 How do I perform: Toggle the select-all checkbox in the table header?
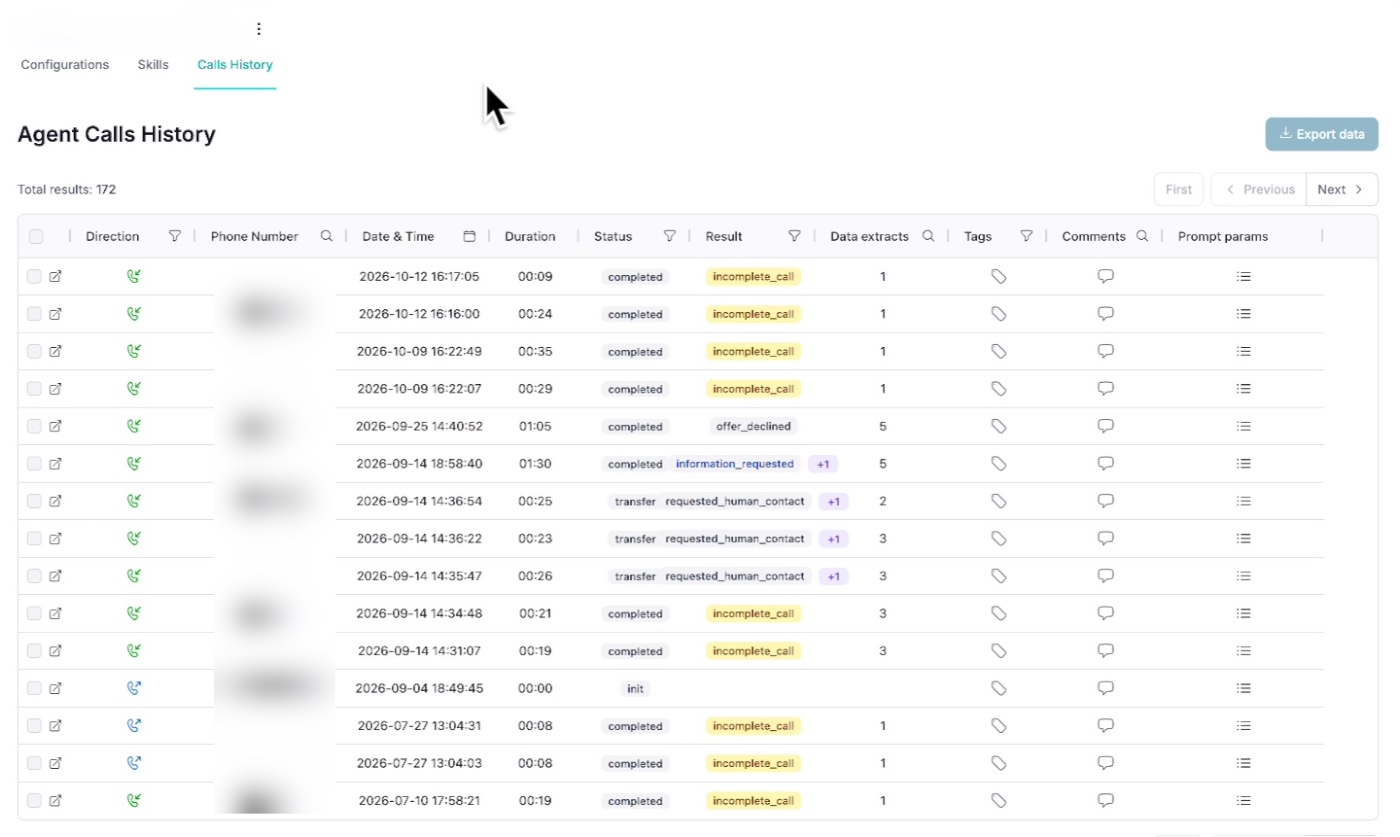[36, 237]
